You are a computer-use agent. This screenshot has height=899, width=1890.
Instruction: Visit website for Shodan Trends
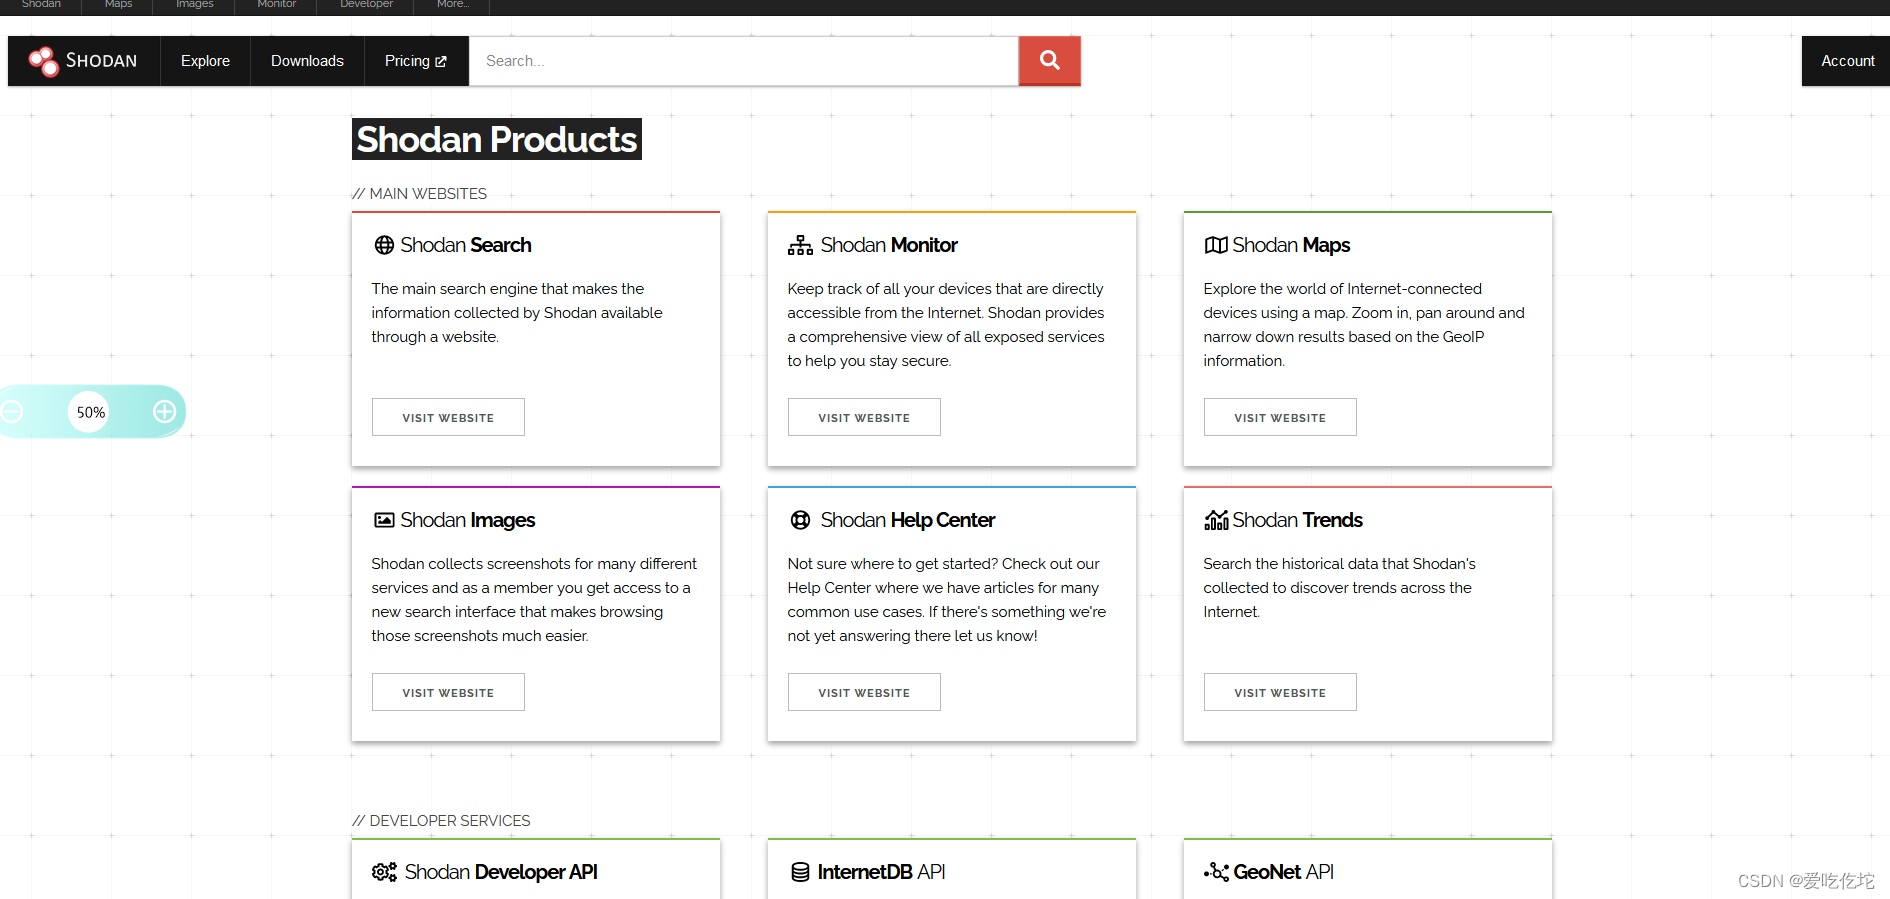coord(1280,692)
